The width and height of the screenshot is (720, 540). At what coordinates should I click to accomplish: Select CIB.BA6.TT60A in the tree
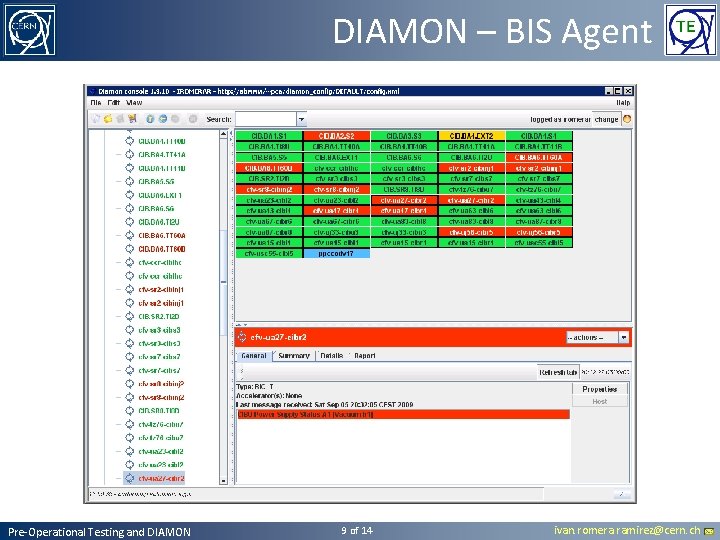coord(162,236)
